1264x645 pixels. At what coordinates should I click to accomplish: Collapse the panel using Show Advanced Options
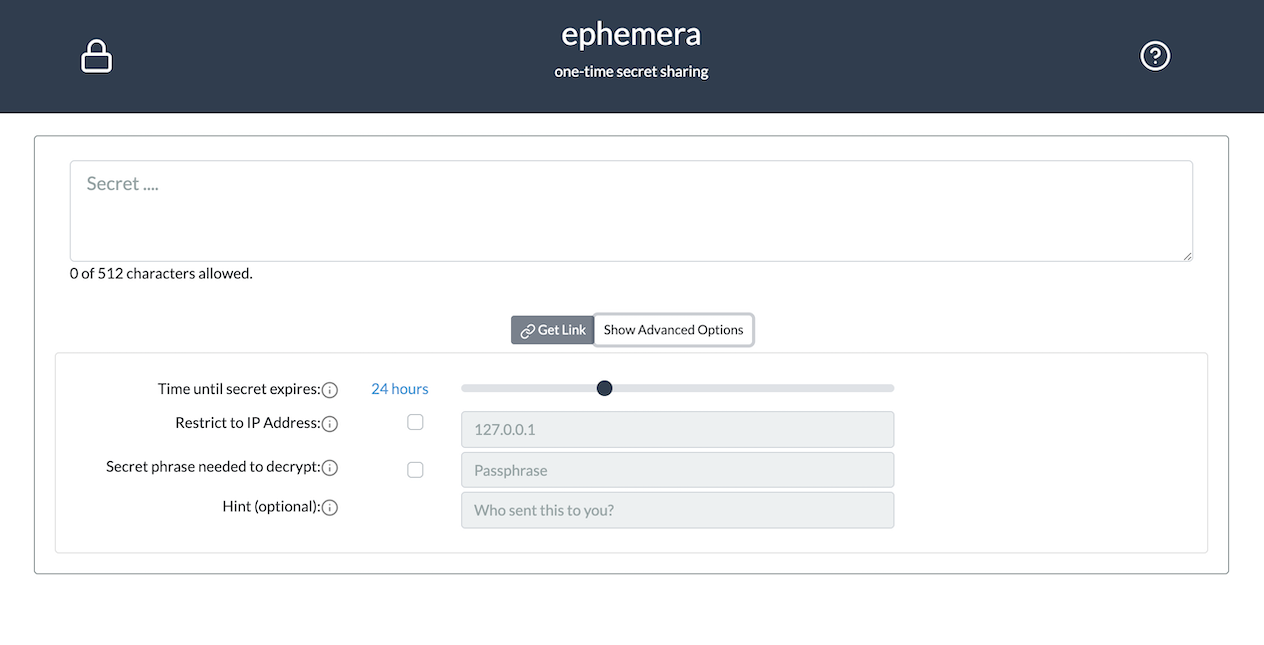tap(674, 330)
